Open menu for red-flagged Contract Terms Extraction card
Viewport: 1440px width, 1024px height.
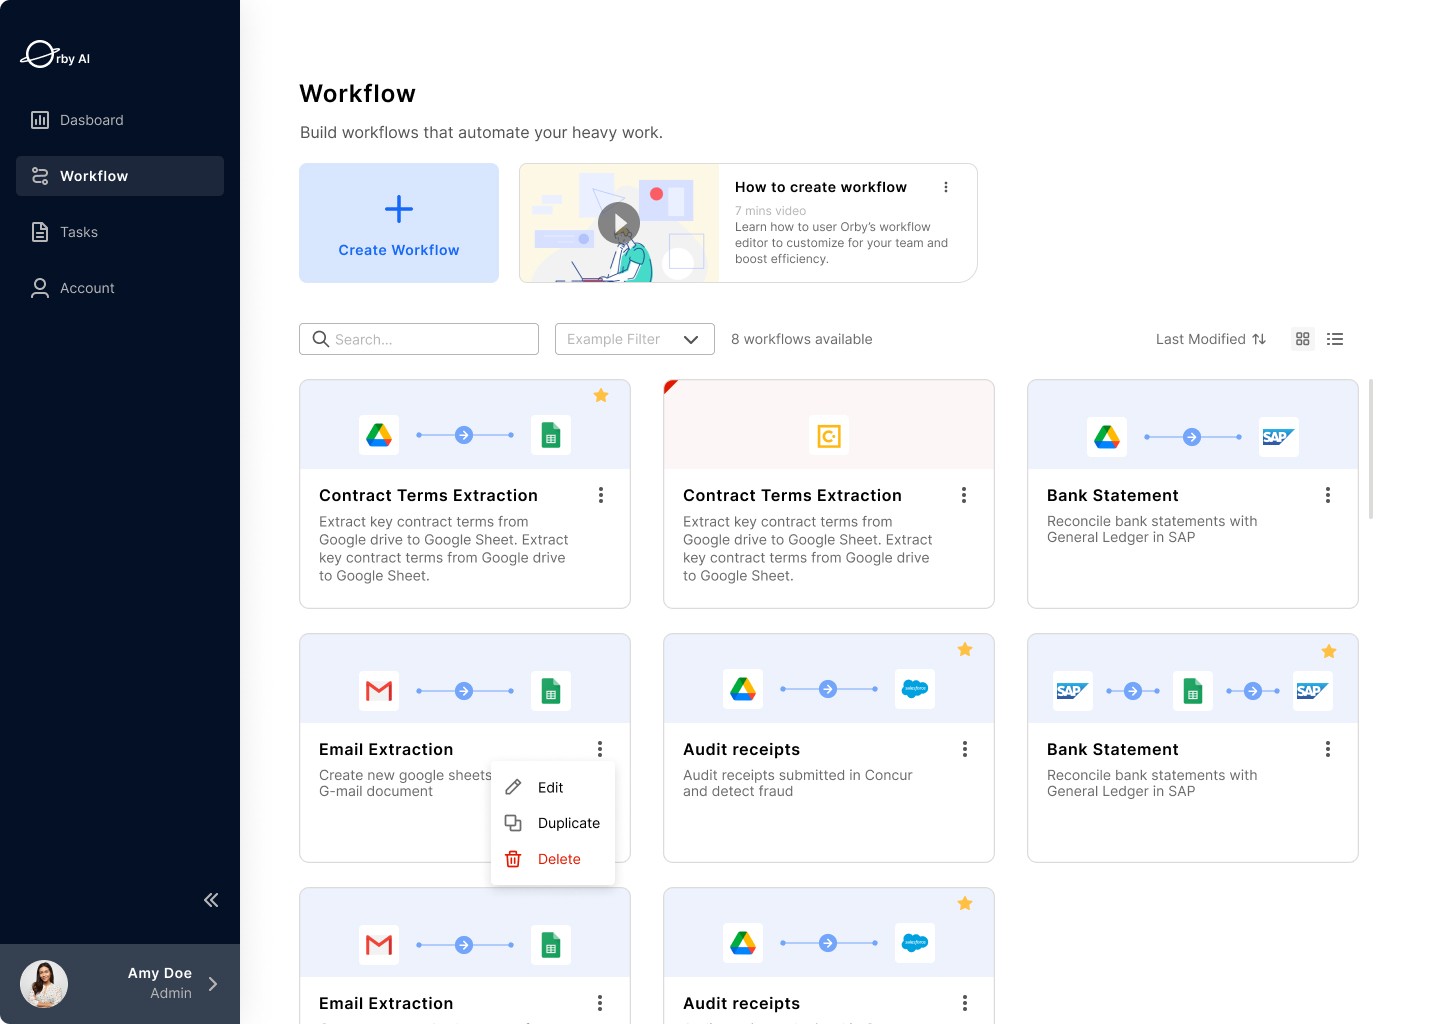click(964, 495)
